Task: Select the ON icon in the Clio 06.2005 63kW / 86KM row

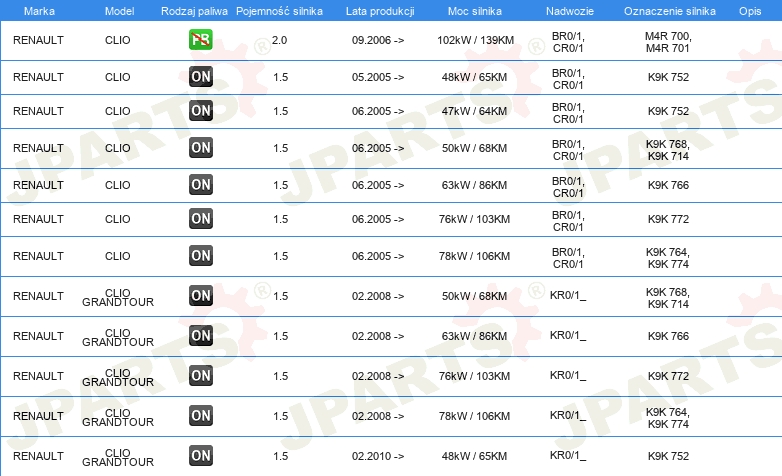Action: coord(201,185)
